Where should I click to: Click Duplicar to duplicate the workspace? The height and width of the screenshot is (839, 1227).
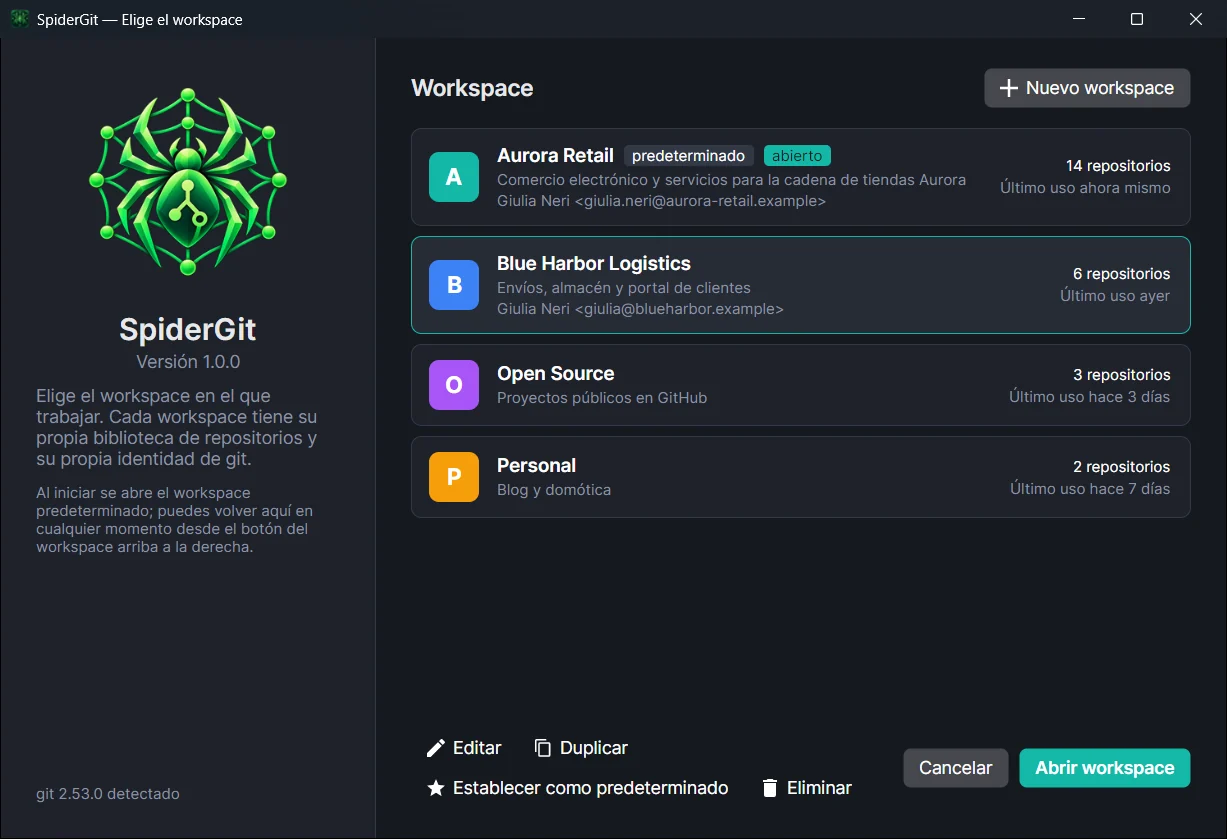pos(581,748)
